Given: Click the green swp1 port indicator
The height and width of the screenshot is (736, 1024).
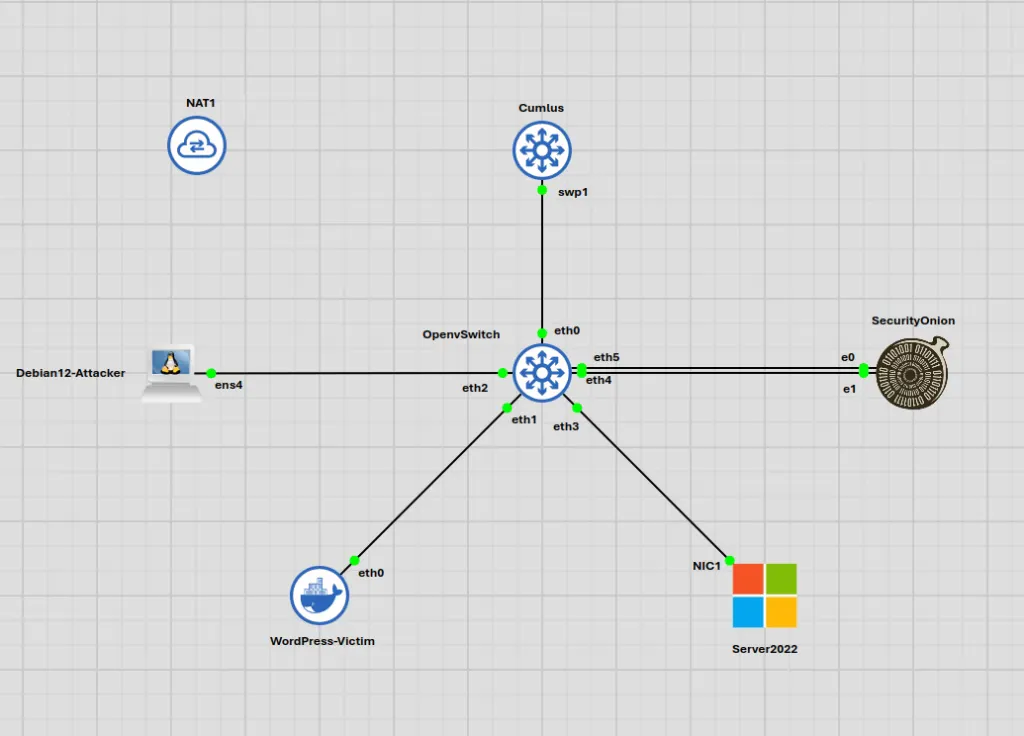Looking at the screenshot, I should [542, 190].
